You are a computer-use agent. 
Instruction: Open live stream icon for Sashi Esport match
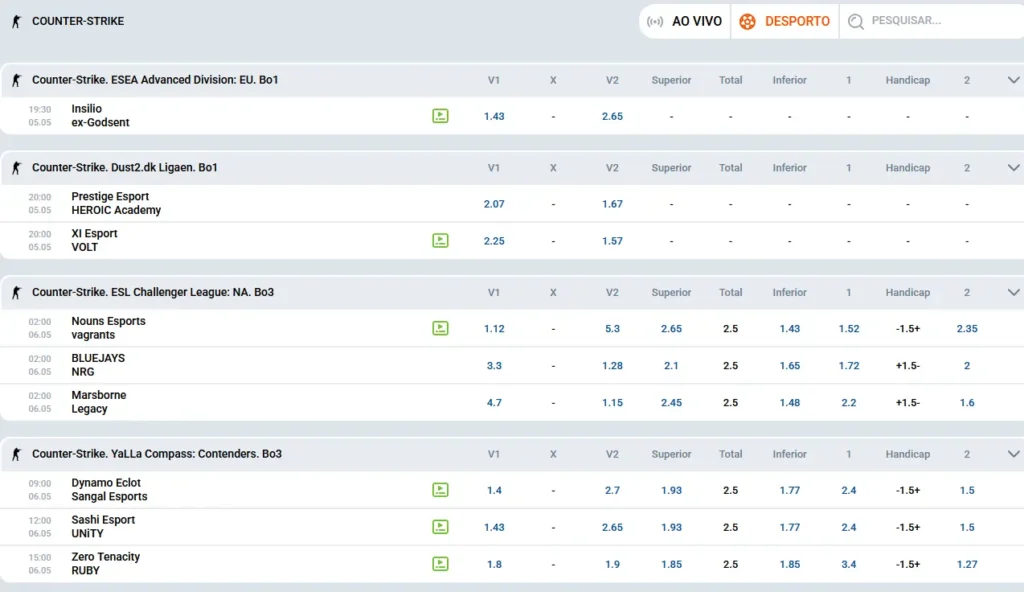[x=440, y=527]
